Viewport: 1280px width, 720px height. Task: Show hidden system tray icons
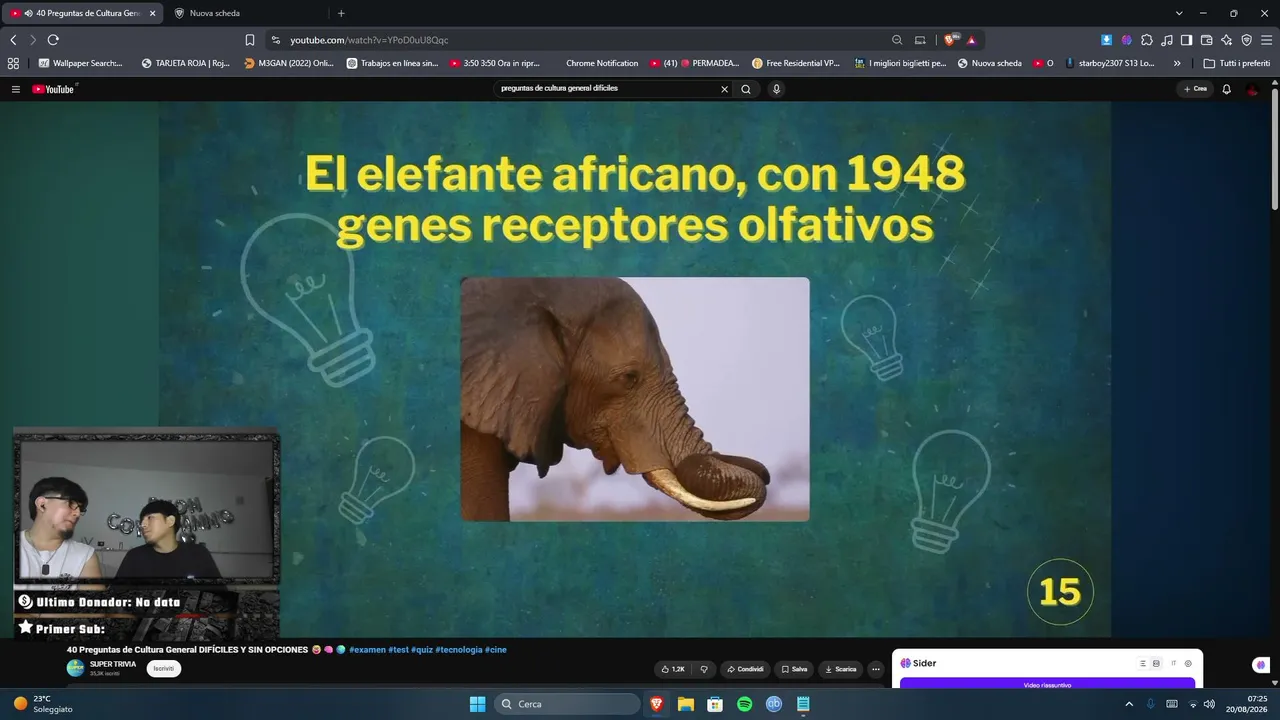point(1129,704)
